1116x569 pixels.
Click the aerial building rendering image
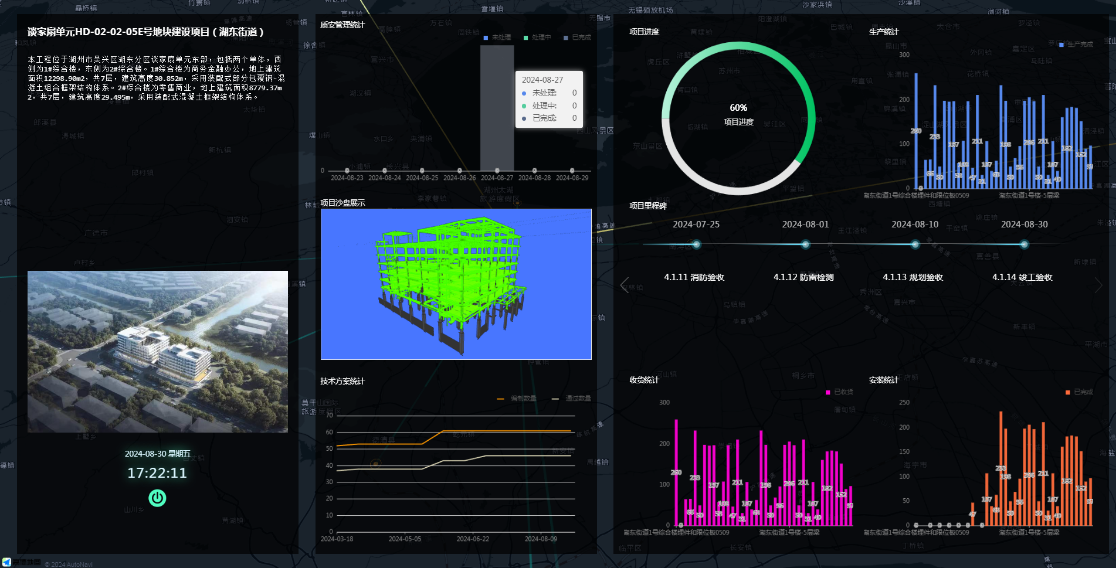pyautogui.click(x=157, y=351)
